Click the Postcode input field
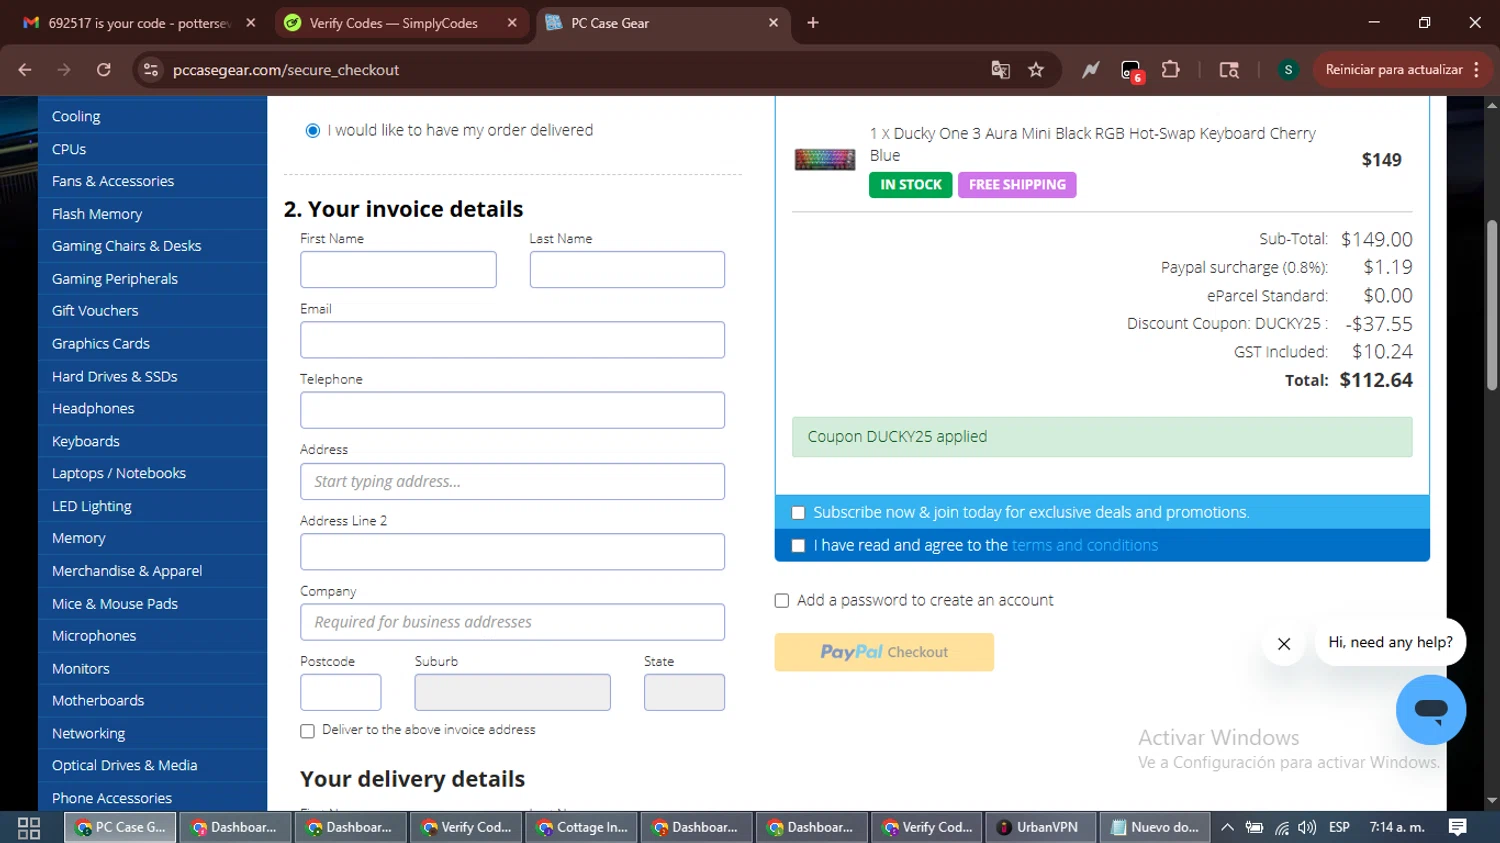 pos(341,692)
